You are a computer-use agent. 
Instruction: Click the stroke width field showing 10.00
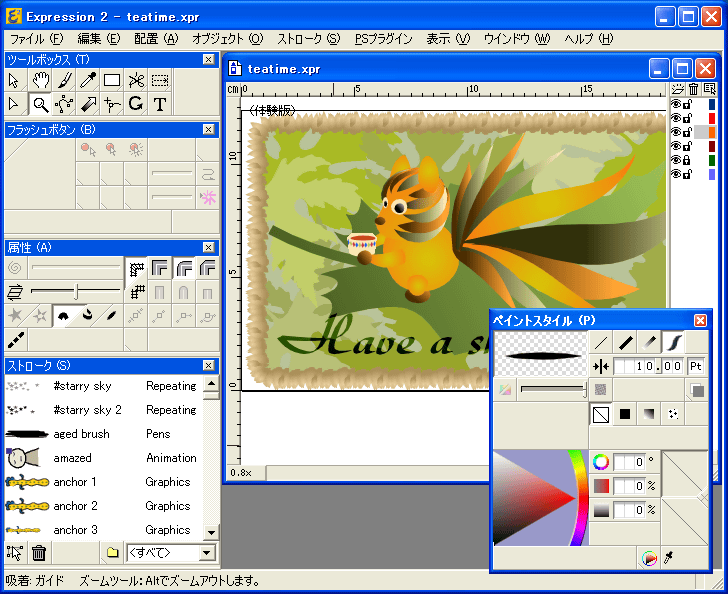click(649, 366)
